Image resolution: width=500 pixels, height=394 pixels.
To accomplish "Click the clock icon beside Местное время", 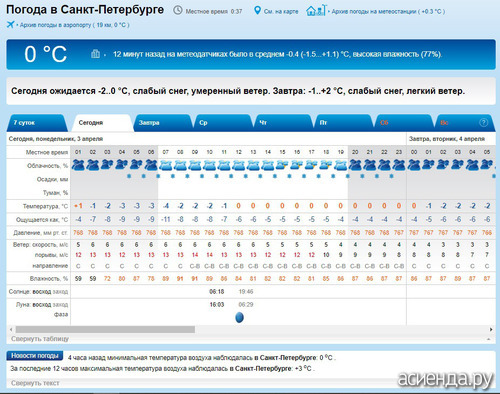I will (178, 10).
